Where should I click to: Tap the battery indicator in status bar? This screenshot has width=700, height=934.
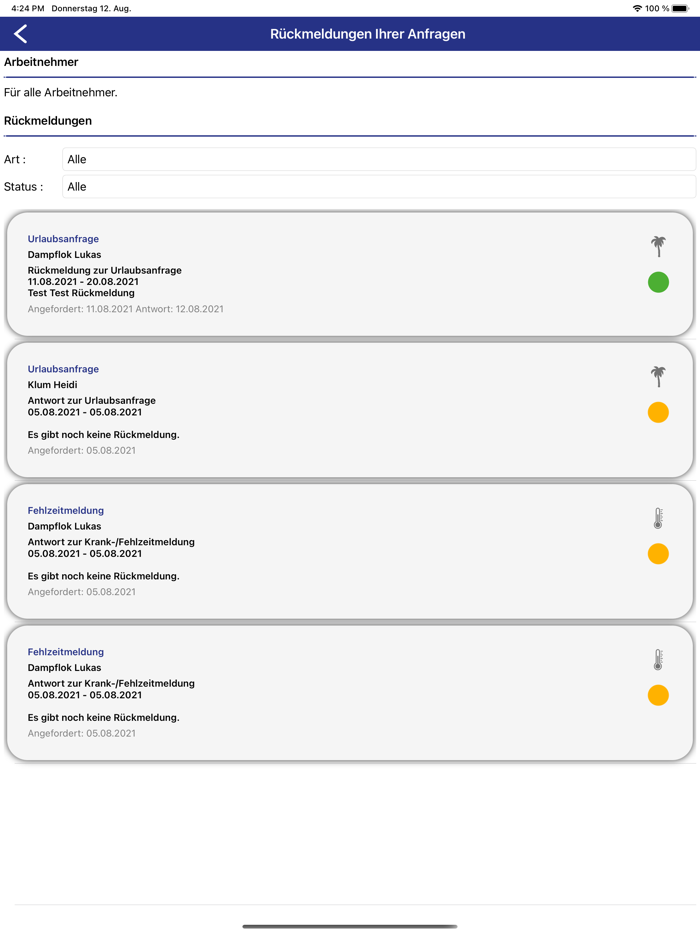pyautogui.click(x=680, y=8)
